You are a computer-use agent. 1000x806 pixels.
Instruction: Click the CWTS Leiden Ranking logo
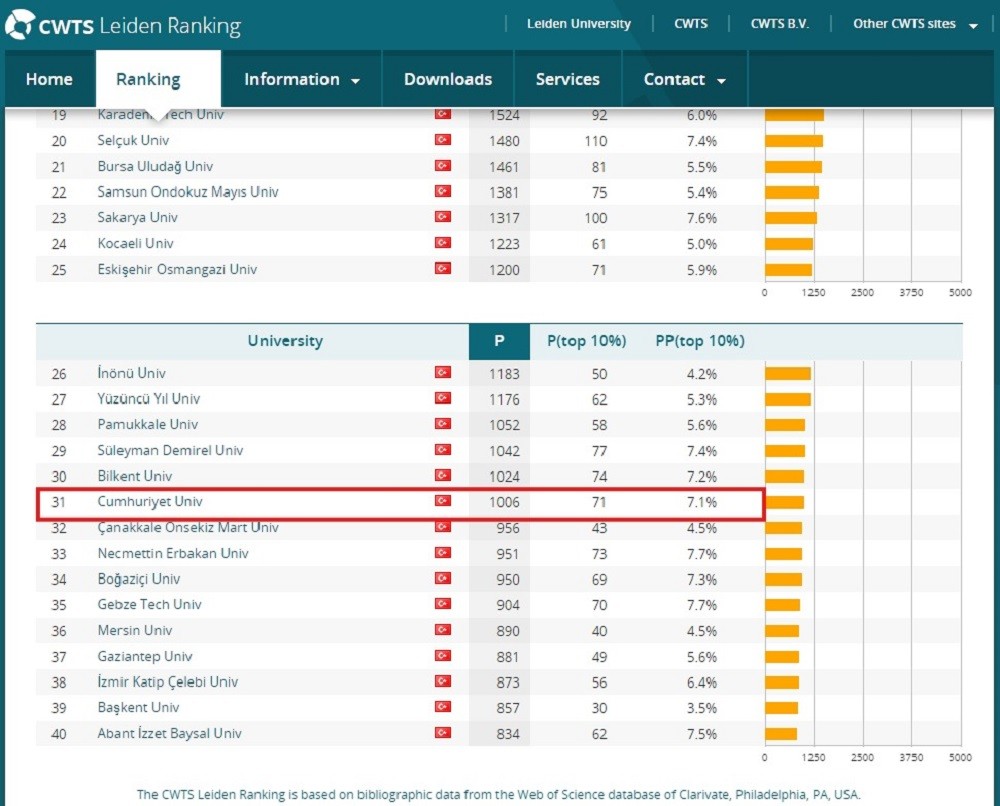click(124, 25)
